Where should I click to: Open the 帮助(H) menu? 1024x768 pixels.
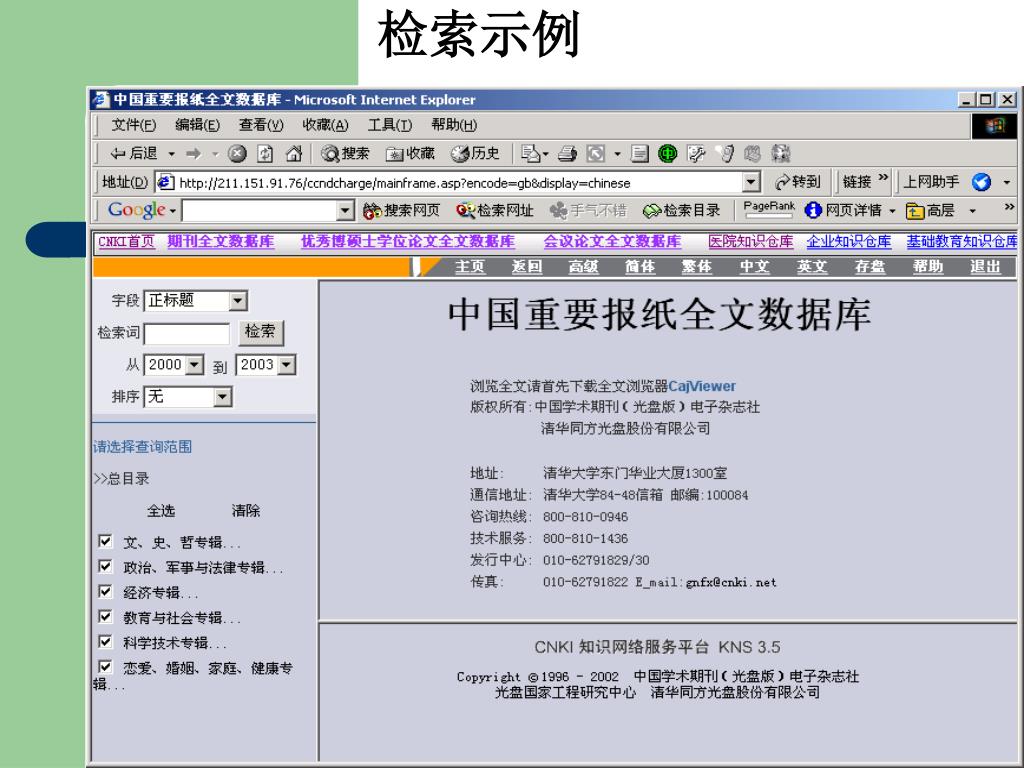coord(454,125)
